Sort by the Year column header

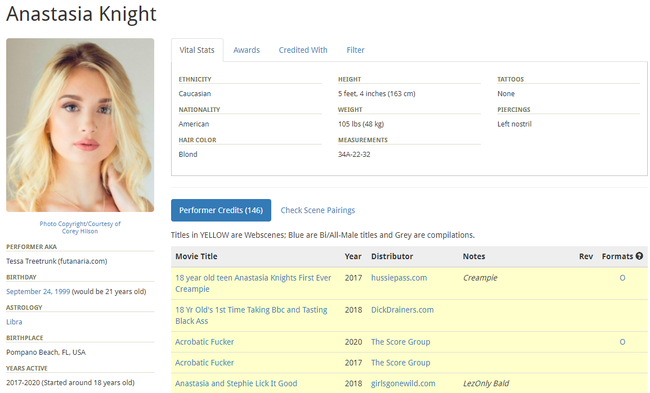[x=353, y=256]
